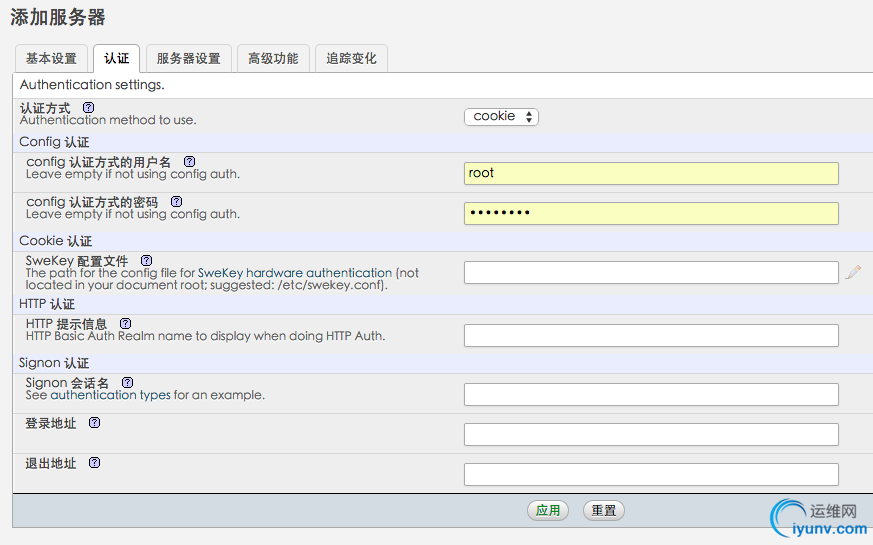
Task: Click help icon beside 登录地址
Action: (95, 423)
